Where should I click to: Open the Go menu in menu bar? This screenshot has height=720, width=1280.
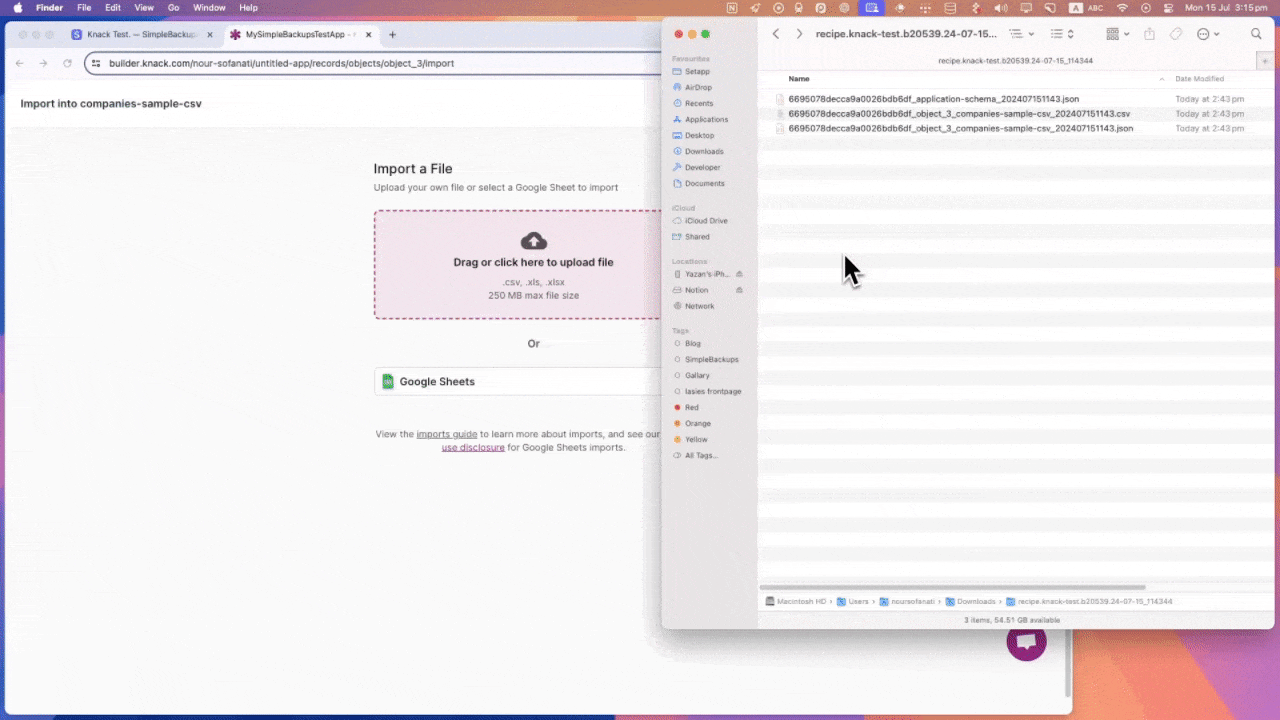pyautogui.click(x=174, y=8)
